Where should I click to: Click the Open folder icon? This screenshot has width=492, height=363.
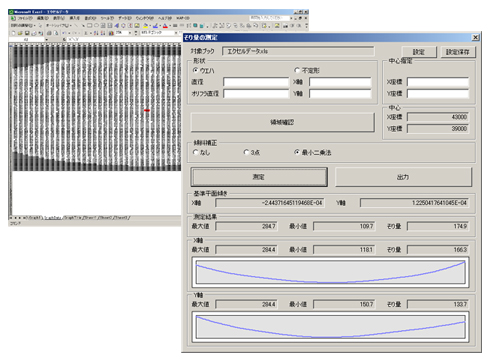click(x=20, y=33)
